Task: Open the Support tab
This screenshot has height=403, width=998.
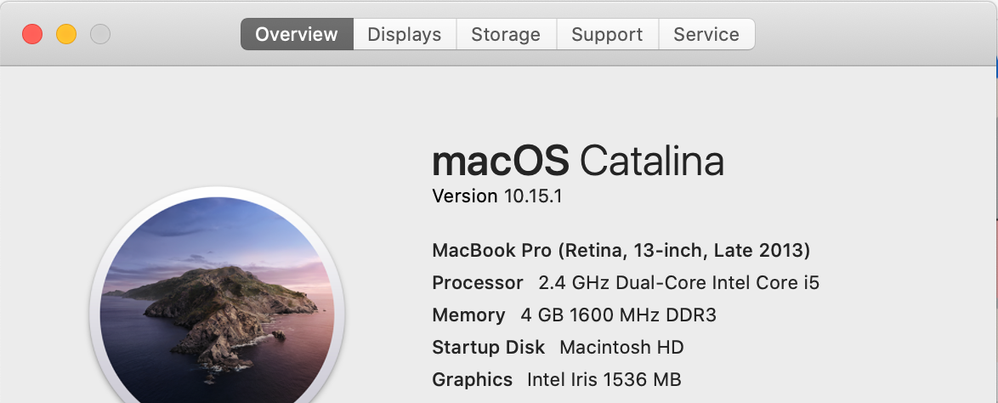Action: [x=607, y=34]
